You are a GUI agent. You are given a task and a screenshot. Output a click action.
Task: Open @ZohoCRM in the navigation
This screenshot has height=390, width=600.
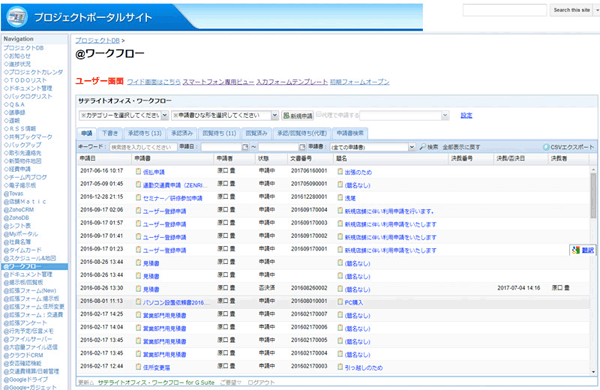click(19, 210)
